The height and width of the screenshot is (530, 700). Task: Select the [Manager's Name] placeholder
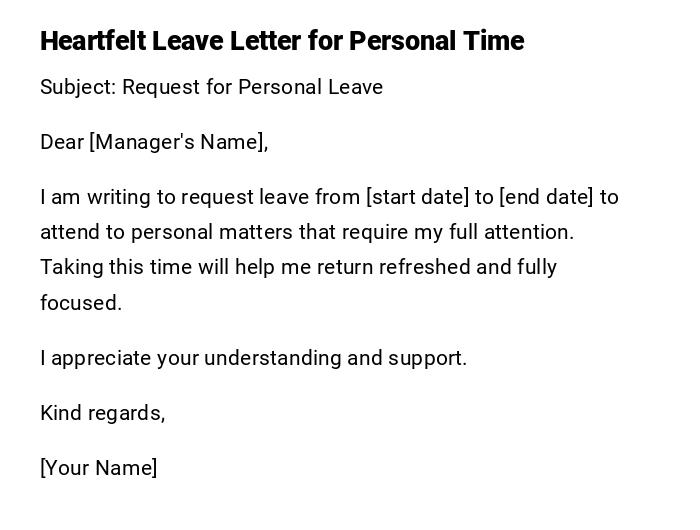point(179,142)
